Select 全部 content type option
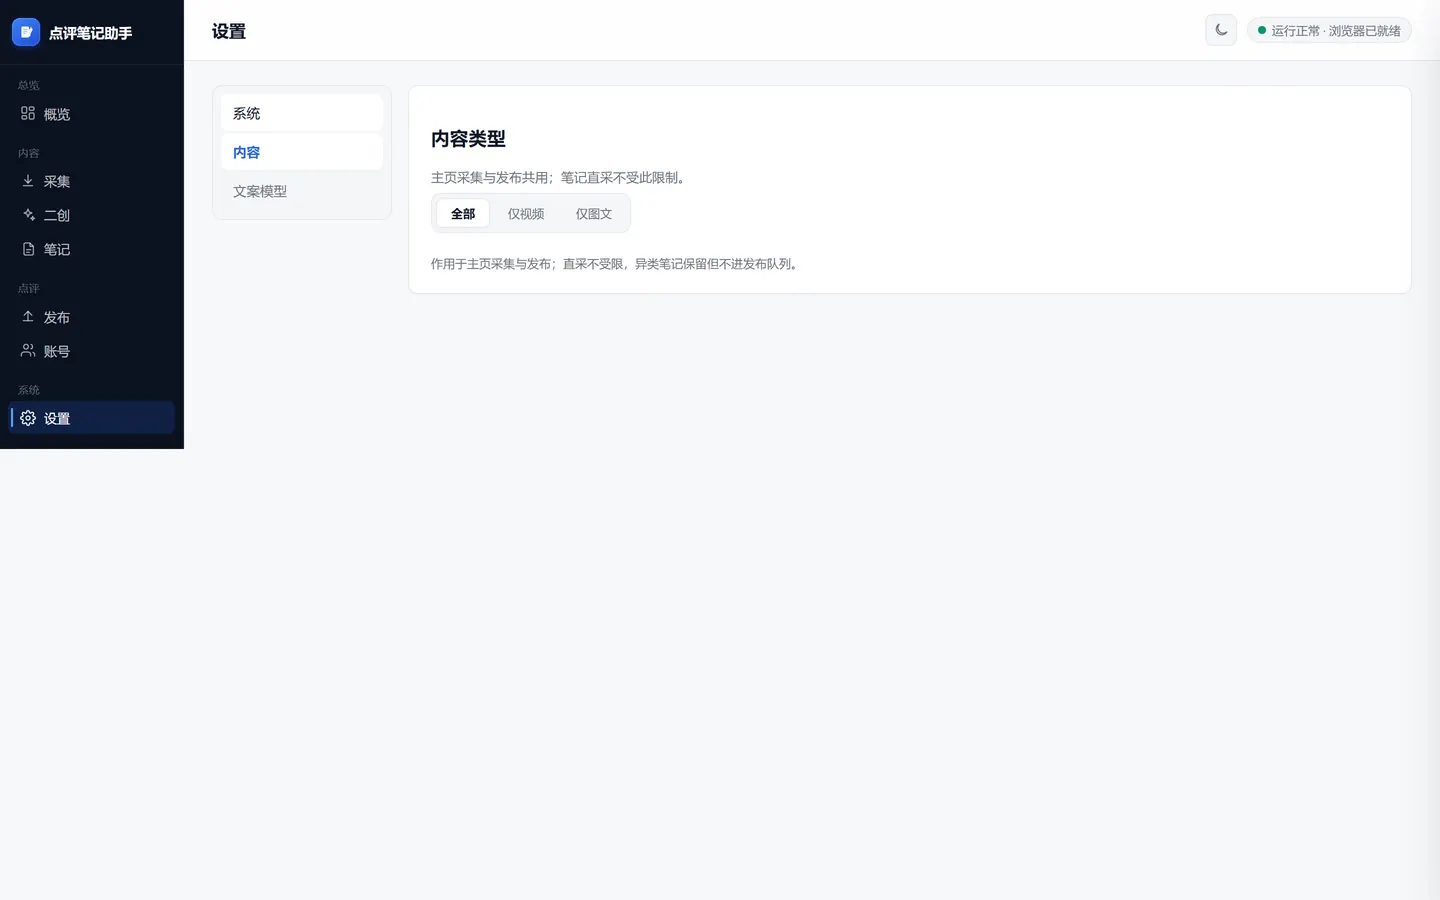This screenshot has height=900, width=1440. pos(463,213)
